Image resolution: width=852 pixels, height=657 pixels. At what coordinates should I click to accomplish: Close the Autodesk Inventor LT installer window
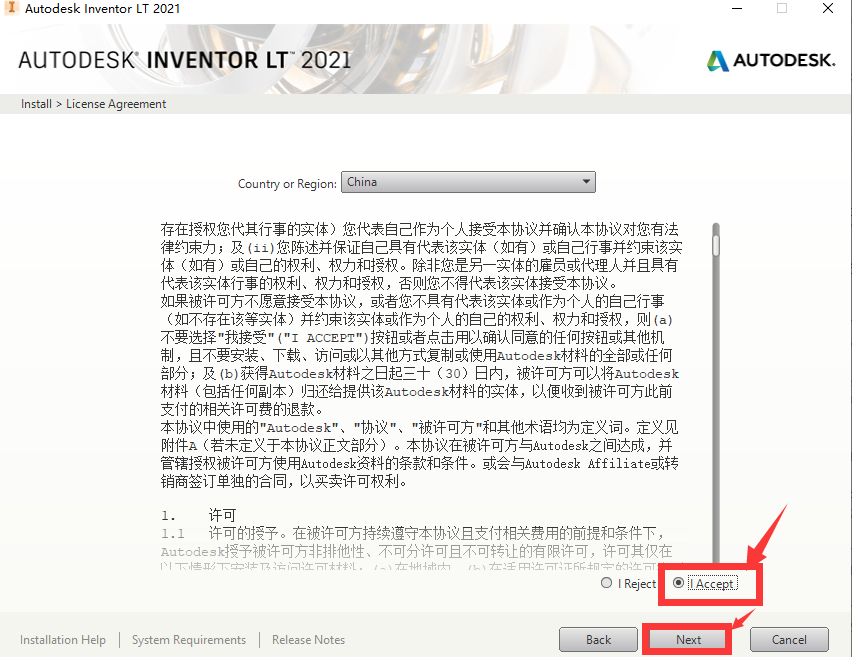tap(828, 8)
